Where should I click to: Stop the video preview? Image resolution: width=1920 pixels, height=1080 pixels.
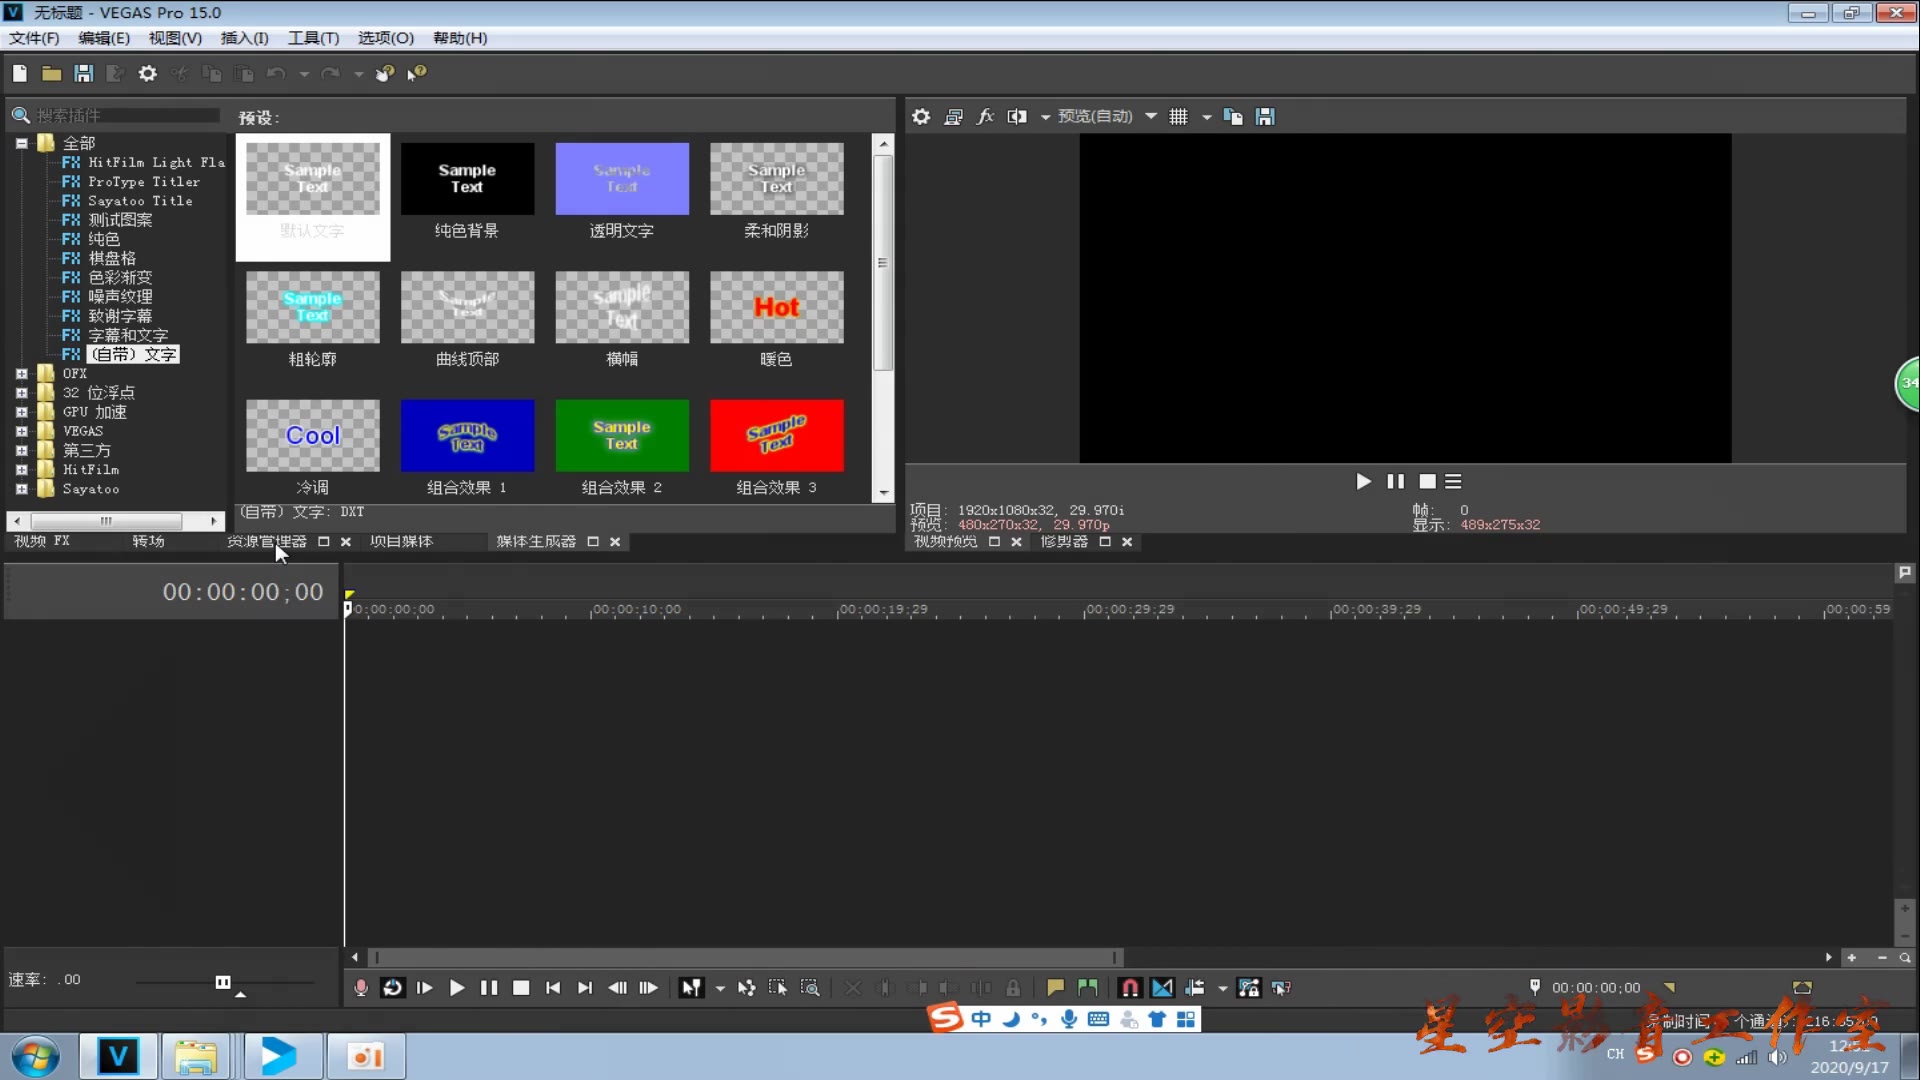[x=1427, y=482]
